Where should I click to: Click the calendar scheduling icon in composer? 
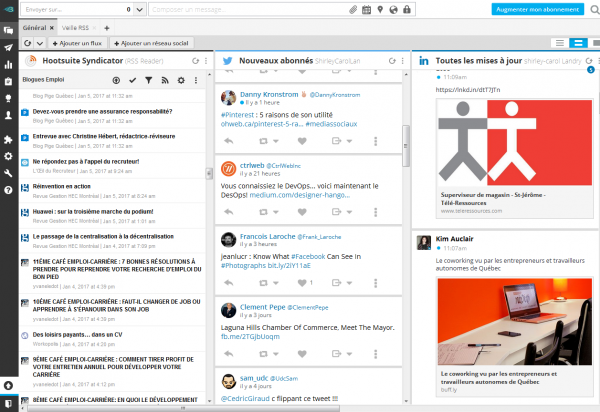coord(366,10)
